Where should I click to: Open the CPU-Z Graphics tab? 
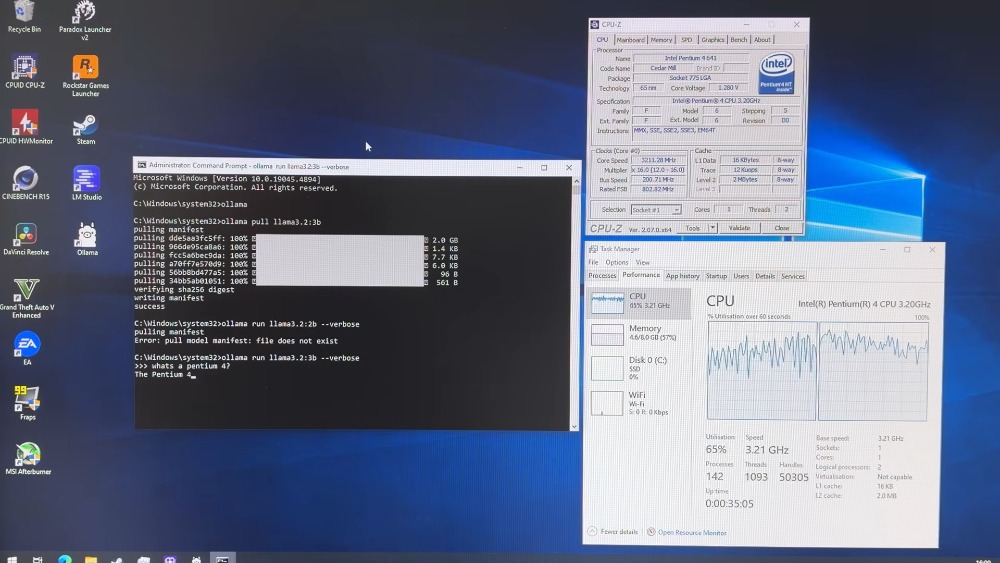[x=712, y=40]
